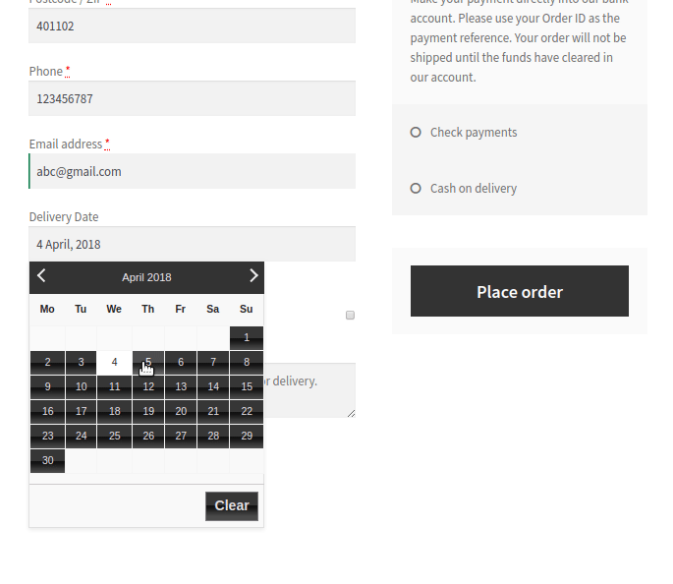Click the Delivery Date field
The height and width of the screenshot is (584, 673).
pyautogui.click(x=192, y=244)
